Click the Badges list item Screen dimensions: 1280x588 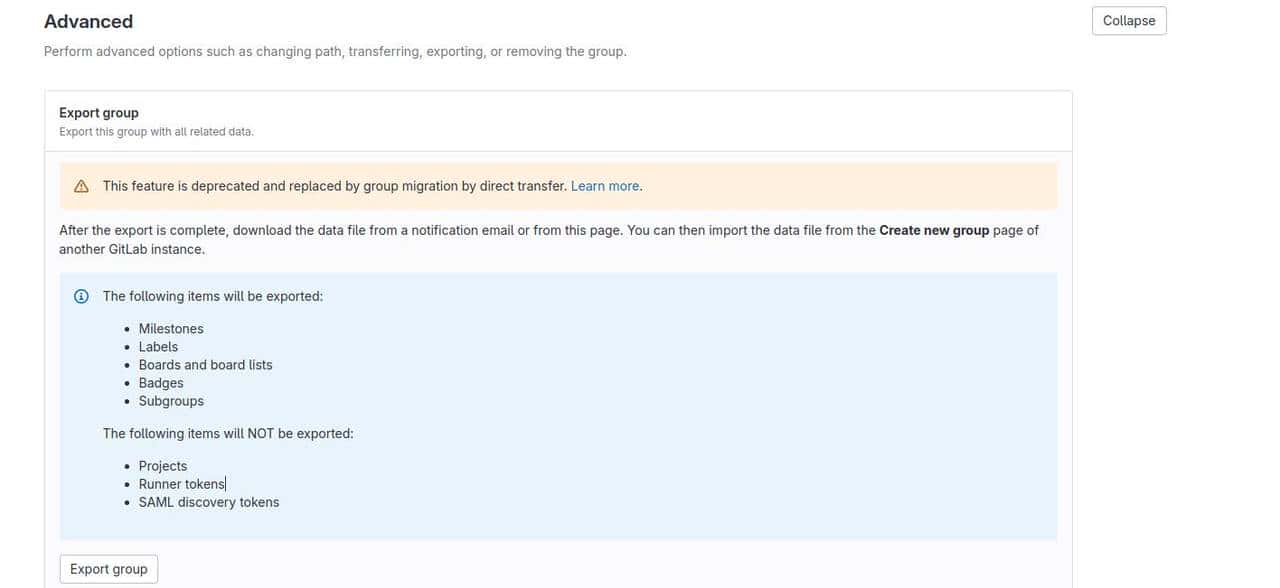pyautogui.click(x=161, y=383)
